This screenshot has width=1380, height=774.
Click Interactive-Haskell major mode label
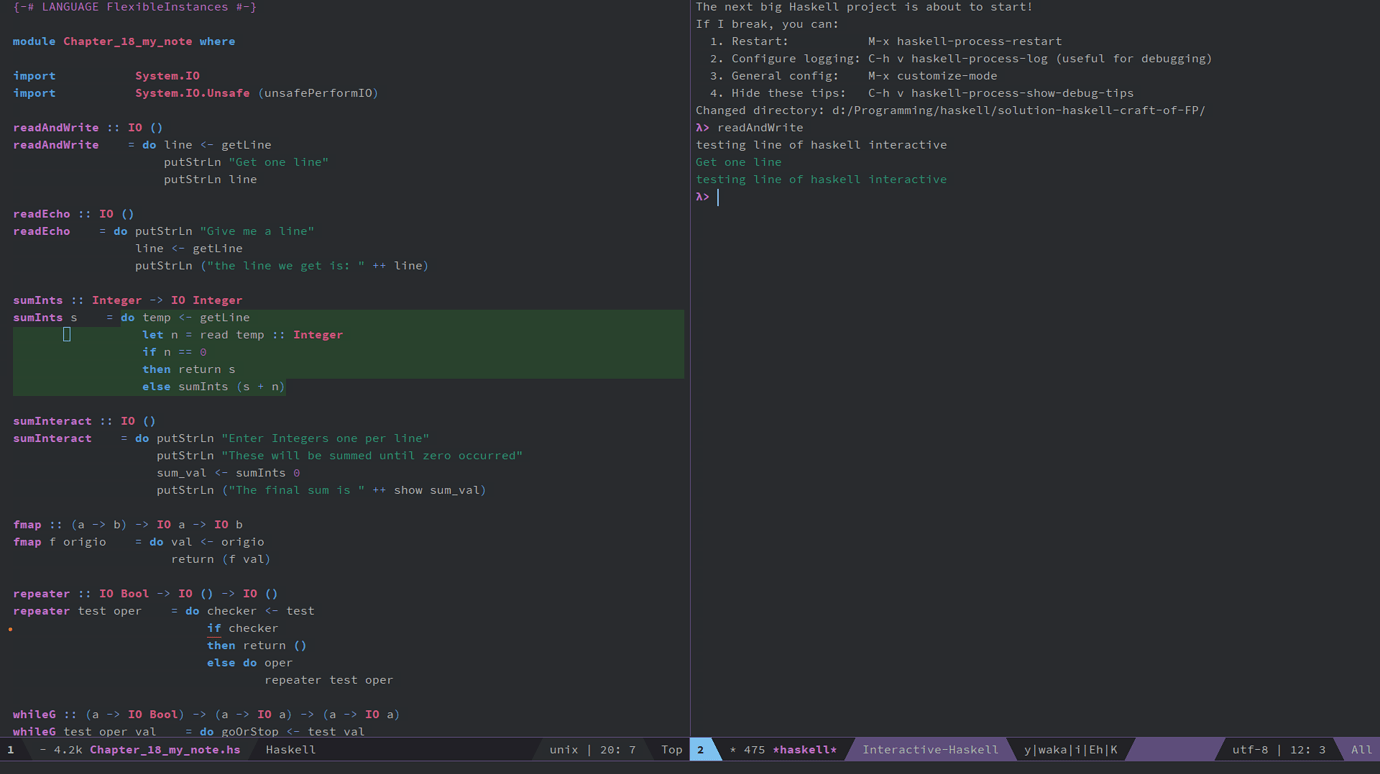(930, 749)
